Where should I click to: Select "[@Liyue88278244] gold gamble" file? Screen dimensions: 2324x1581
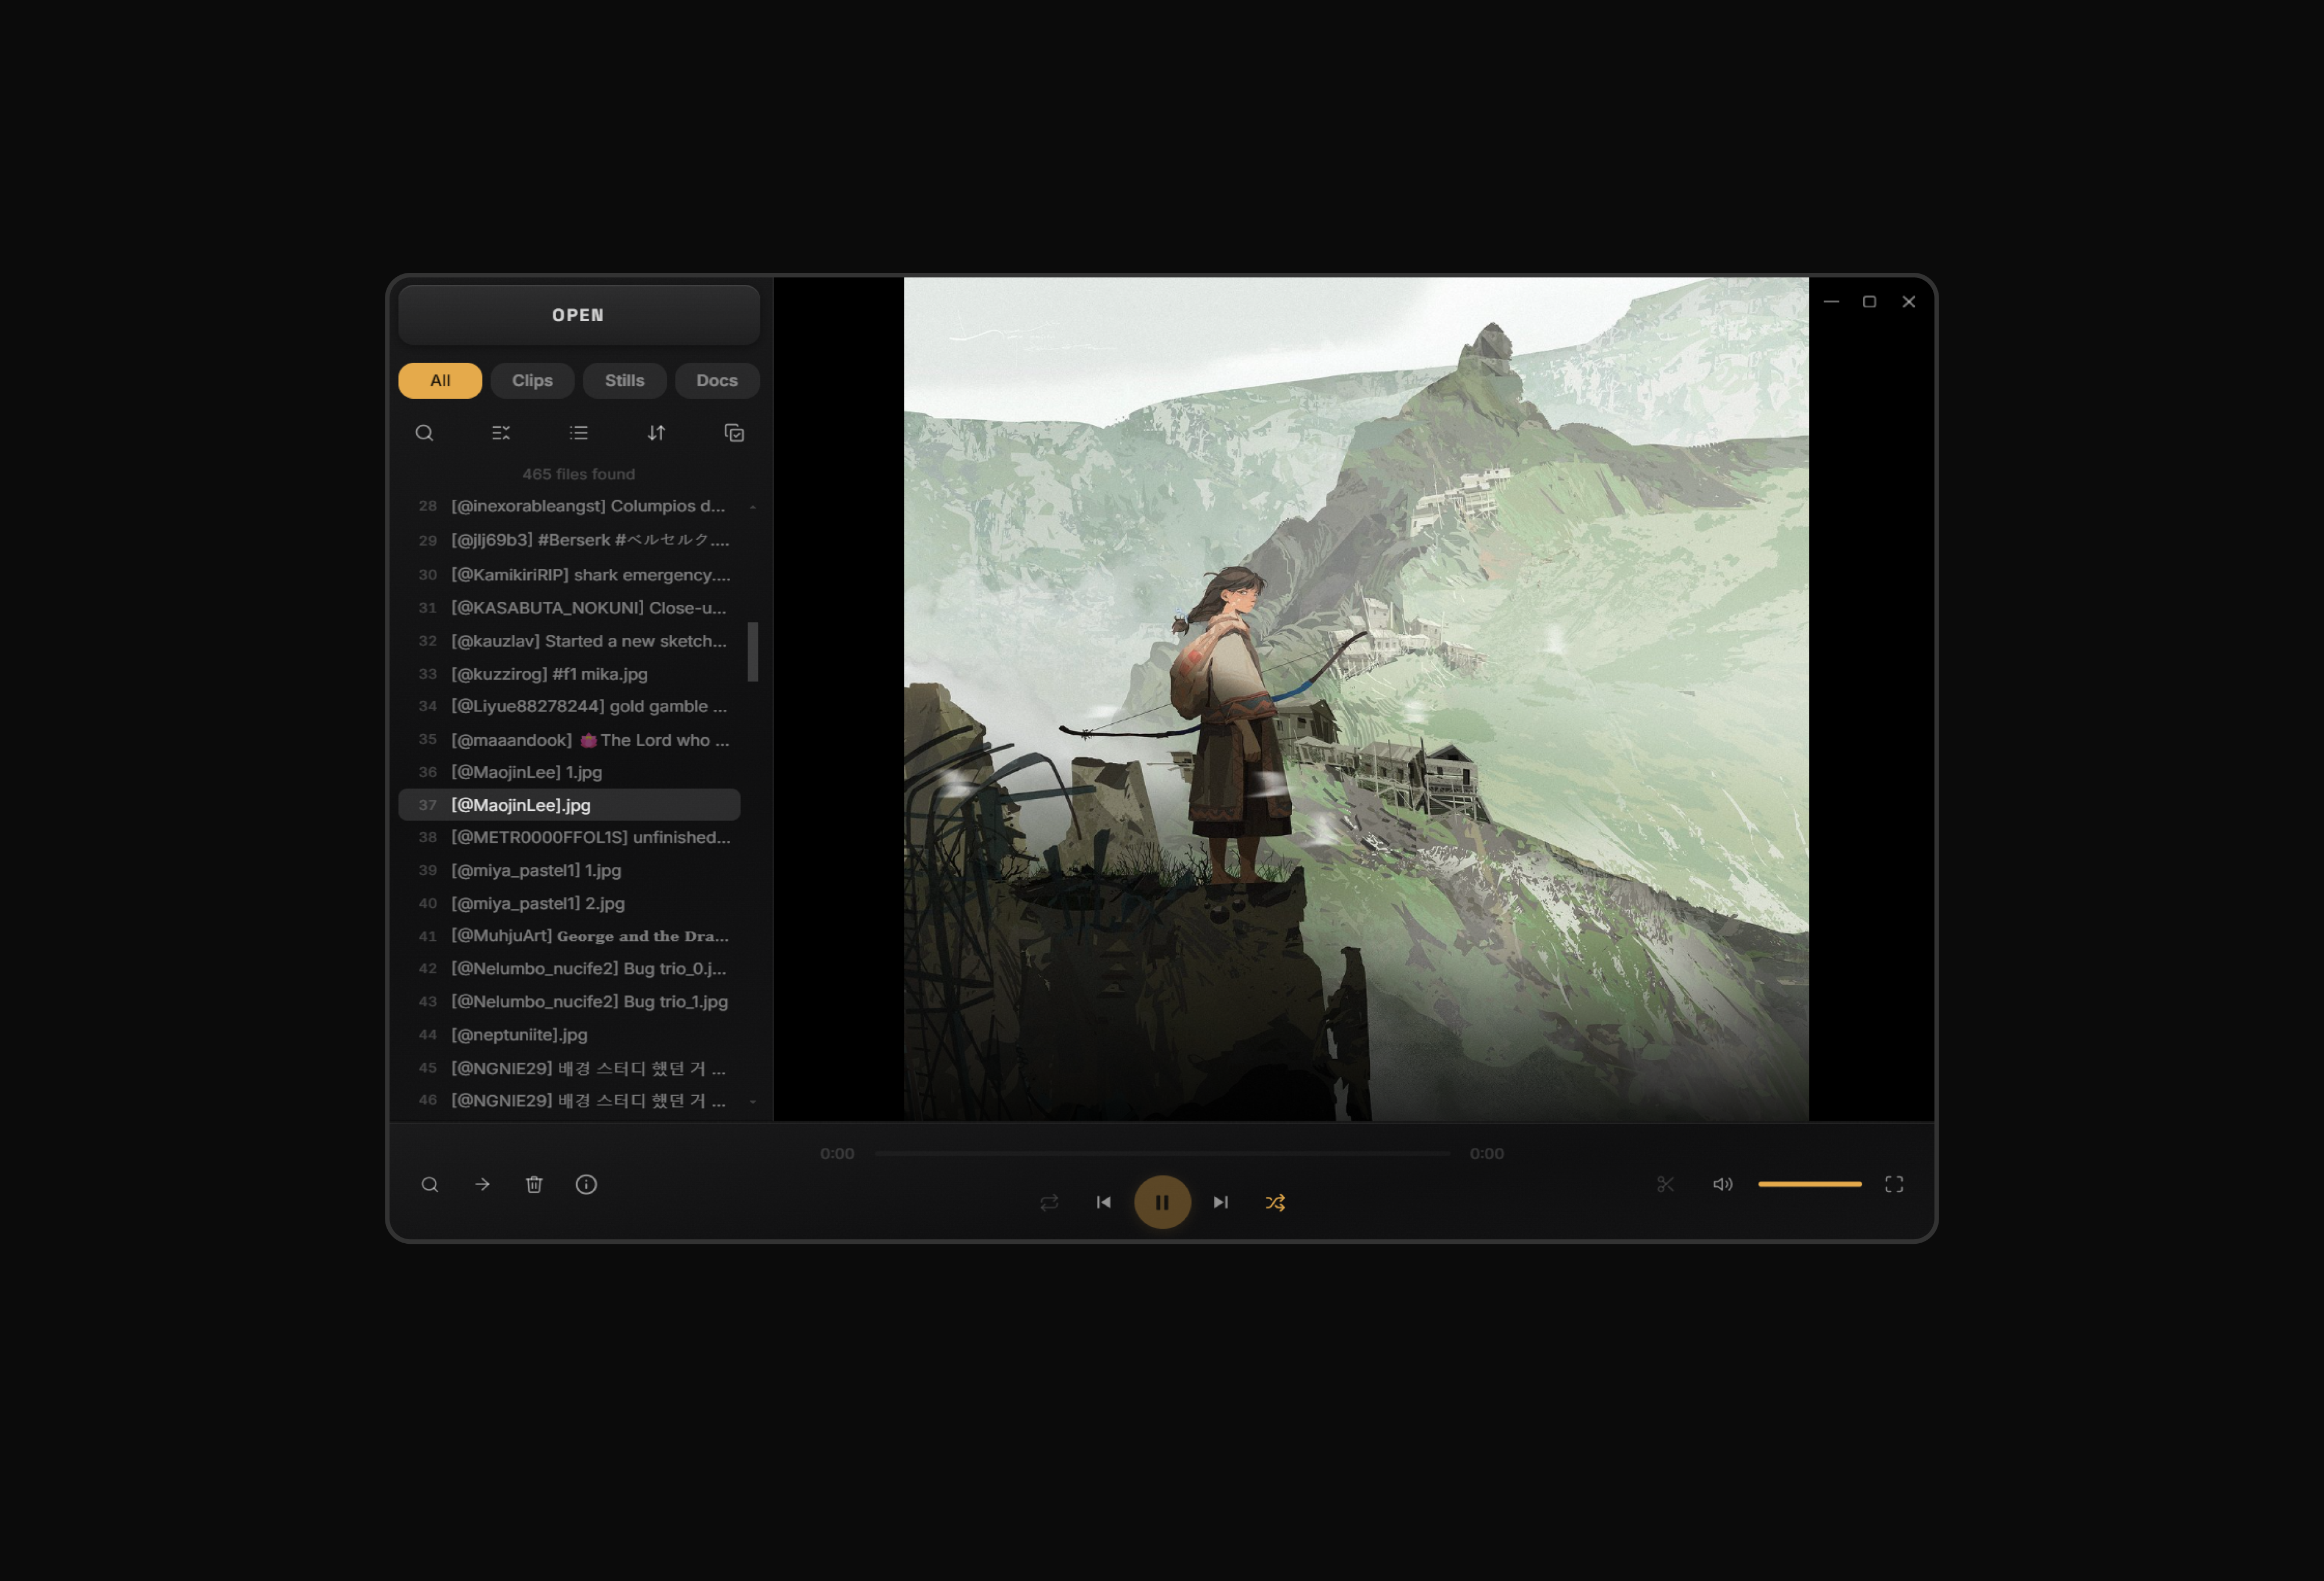click(x=569, y=706)
